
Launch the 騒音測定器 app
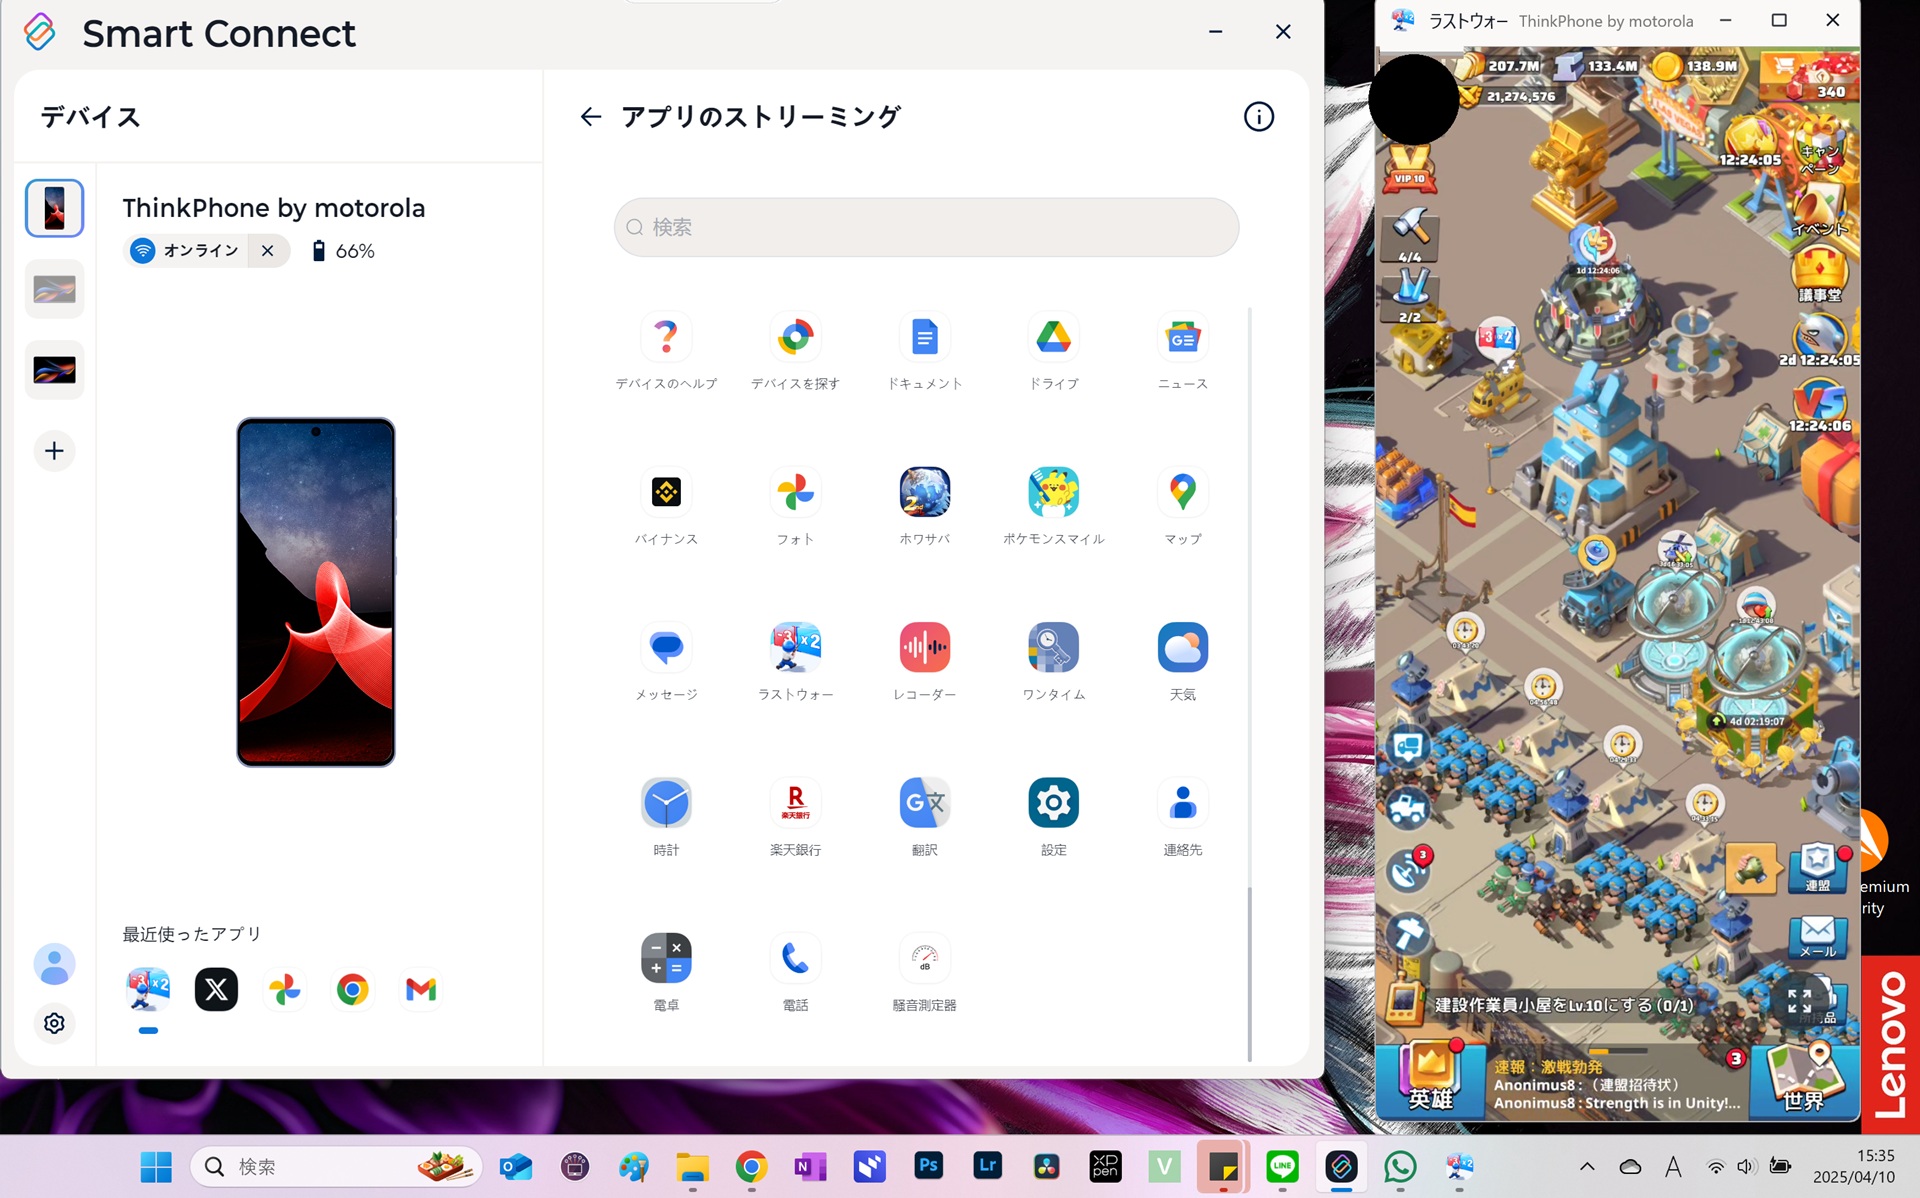(924, 958)
